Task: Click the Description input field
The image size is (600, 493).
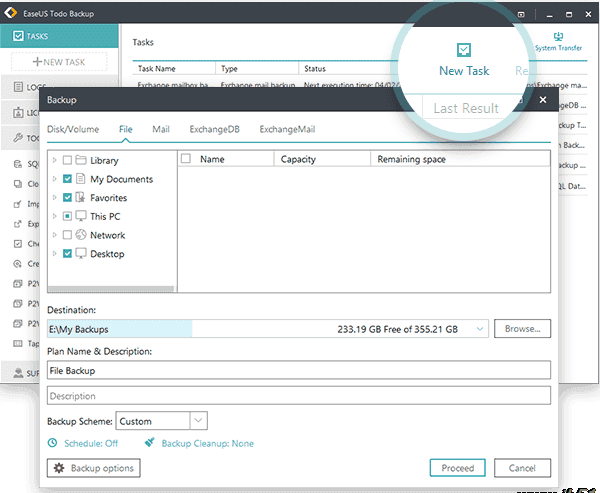Action: pyautogui.click(x=298, y=395)
